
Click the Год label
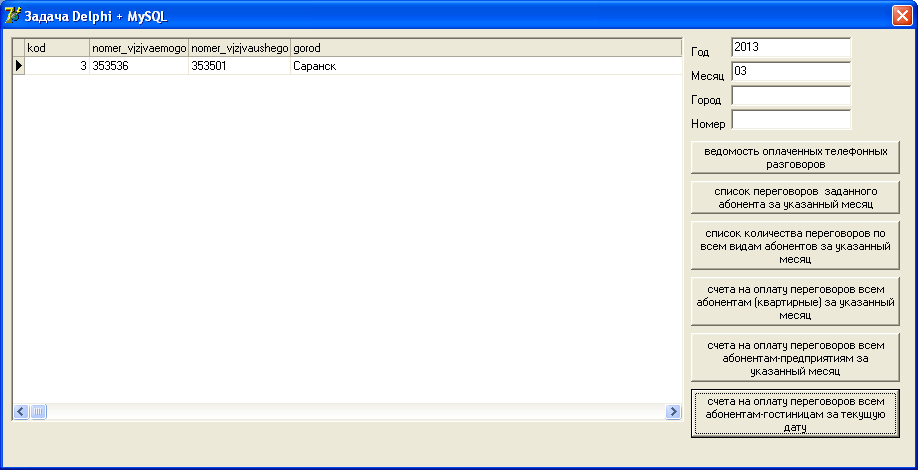point(700,52)
